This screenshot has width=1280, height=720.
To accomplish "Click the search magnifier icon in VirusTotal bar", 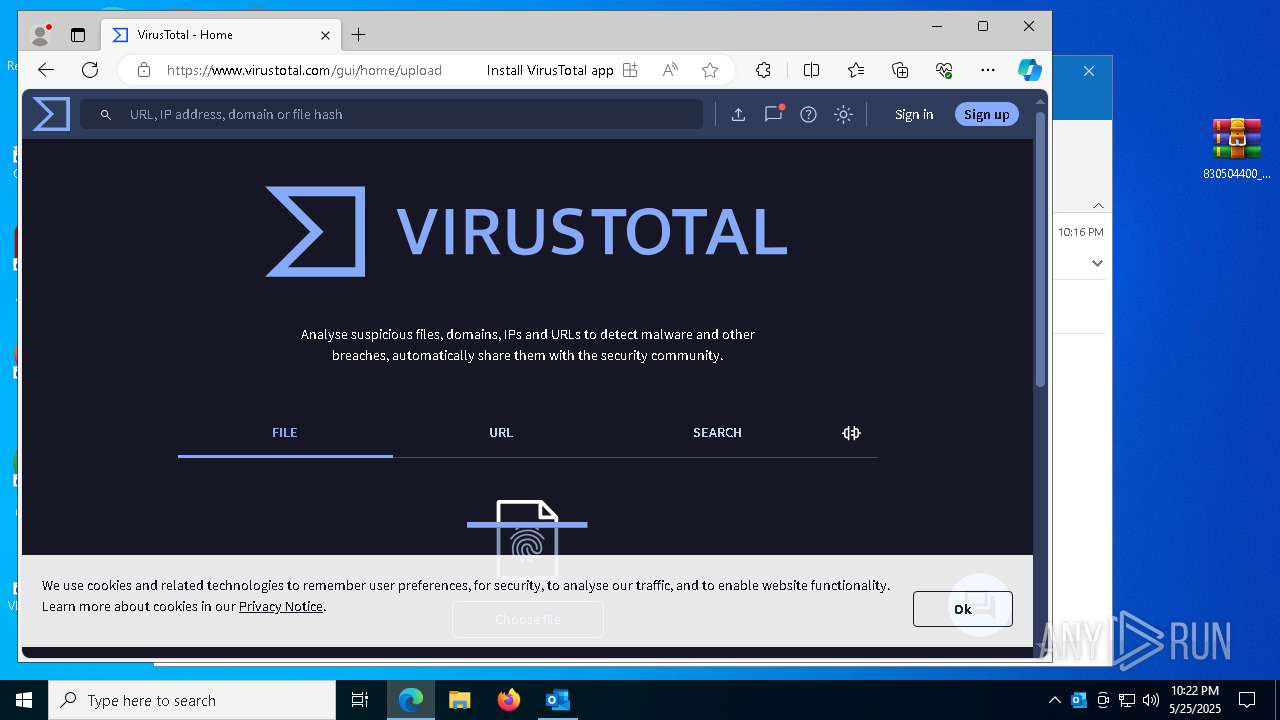I will 105,115.
